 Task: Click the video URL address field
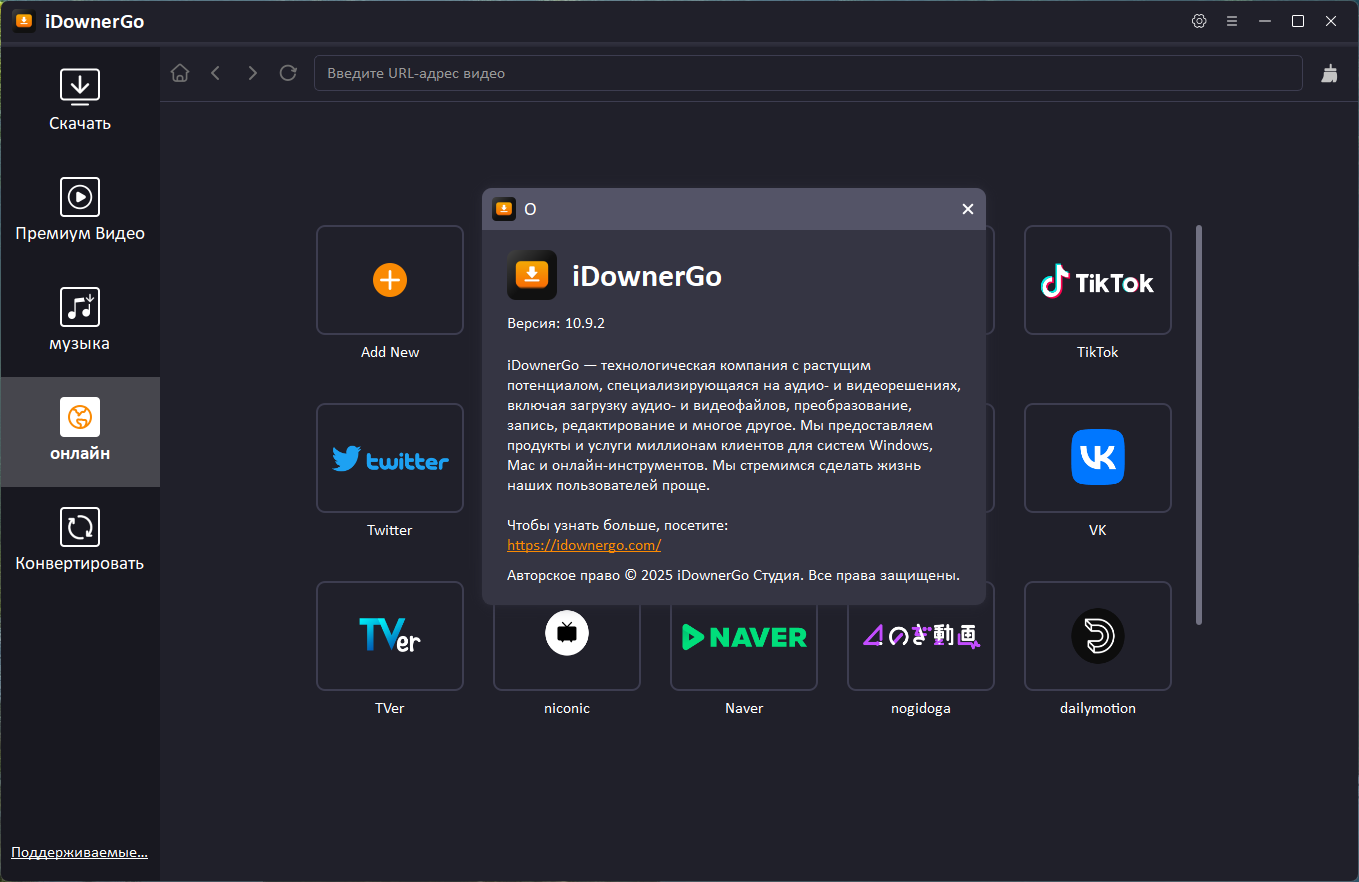tap(808, 73)
